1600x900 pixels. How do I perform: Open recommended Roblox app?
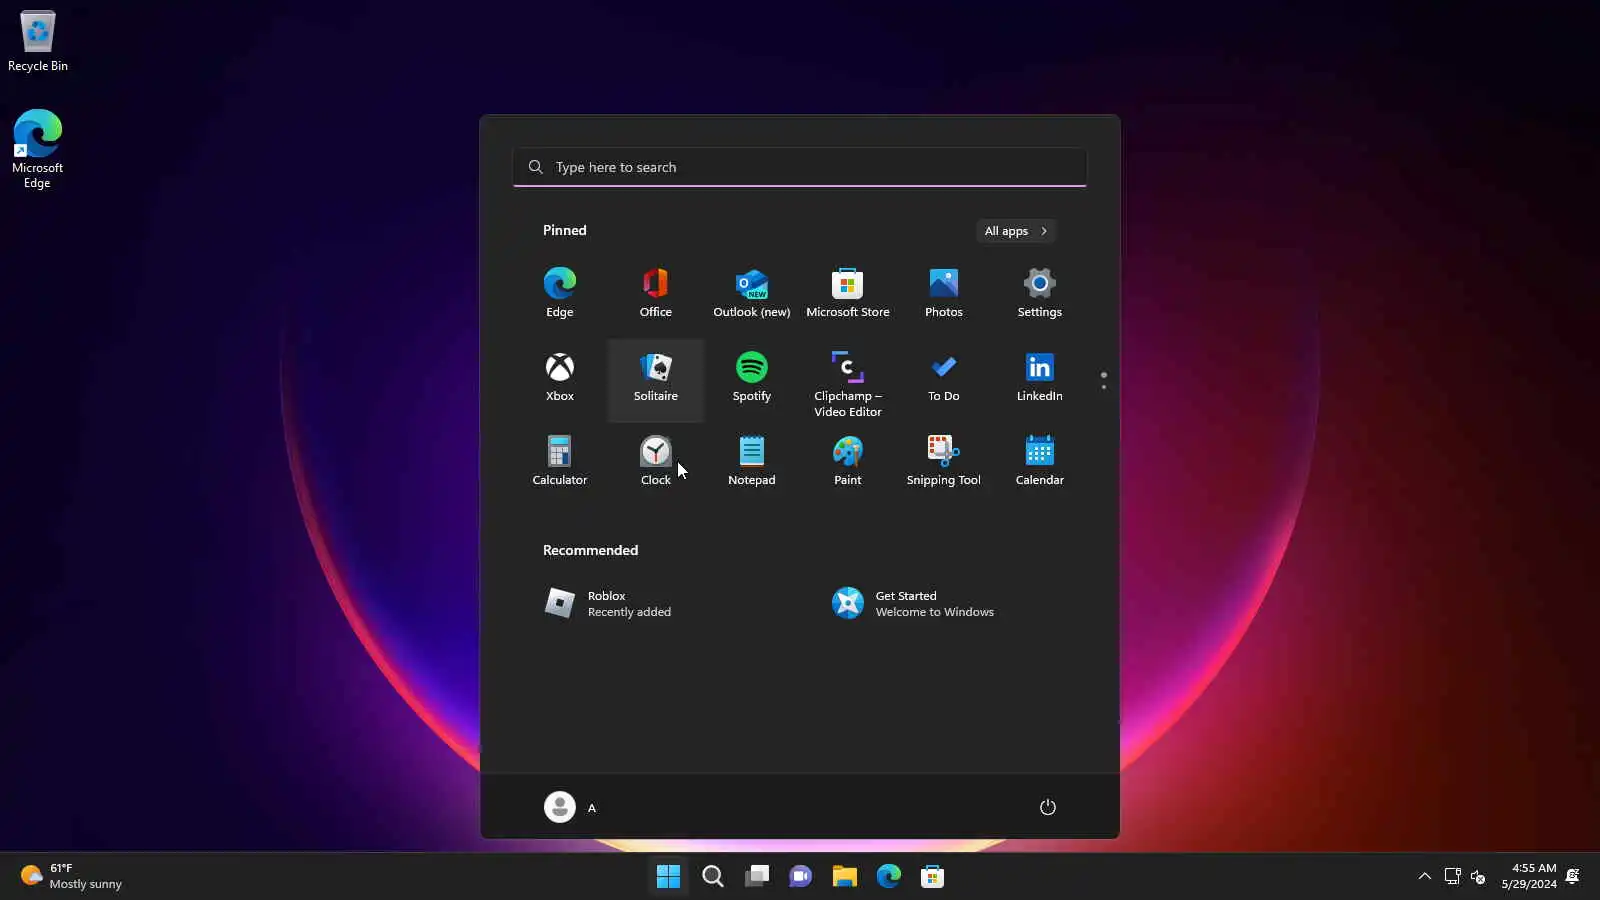click(x=655, y=603)
